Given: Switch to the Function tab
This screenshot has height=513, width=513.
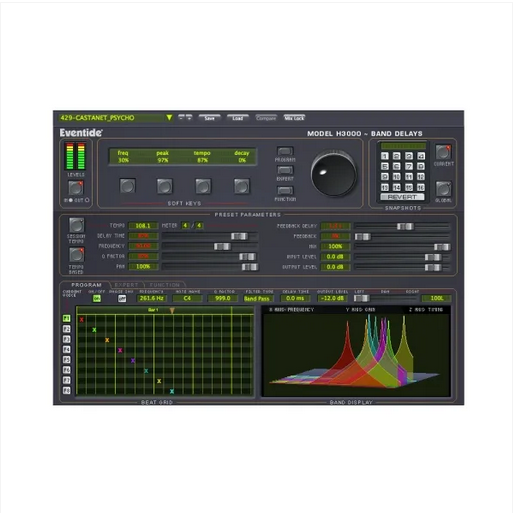Looking at the screenshot, I should click(x=164, y=285).
